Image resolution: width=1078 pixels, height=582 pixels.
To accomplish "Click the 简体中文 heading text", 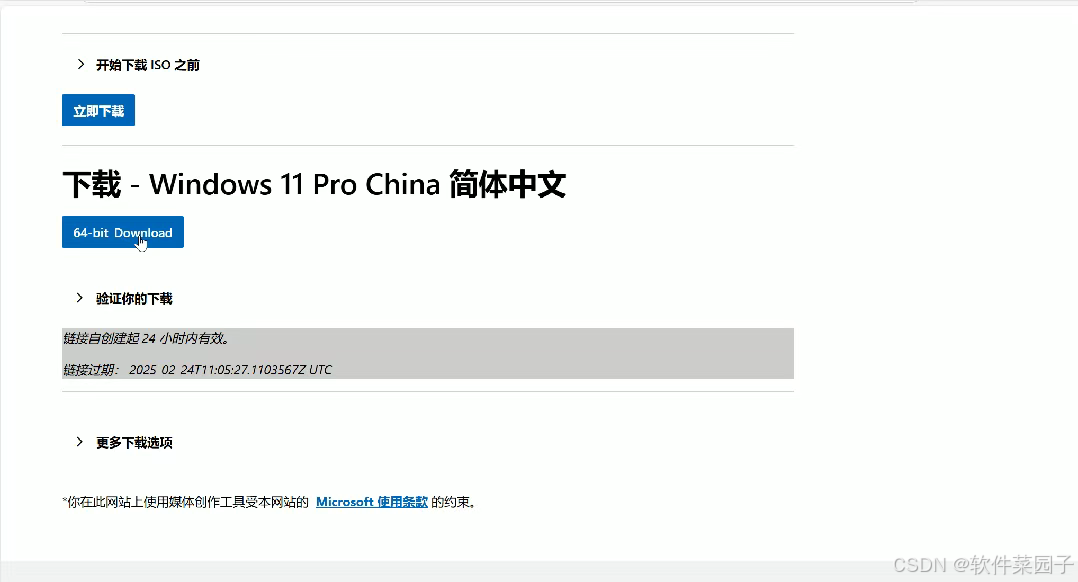I will coord(507,184).
